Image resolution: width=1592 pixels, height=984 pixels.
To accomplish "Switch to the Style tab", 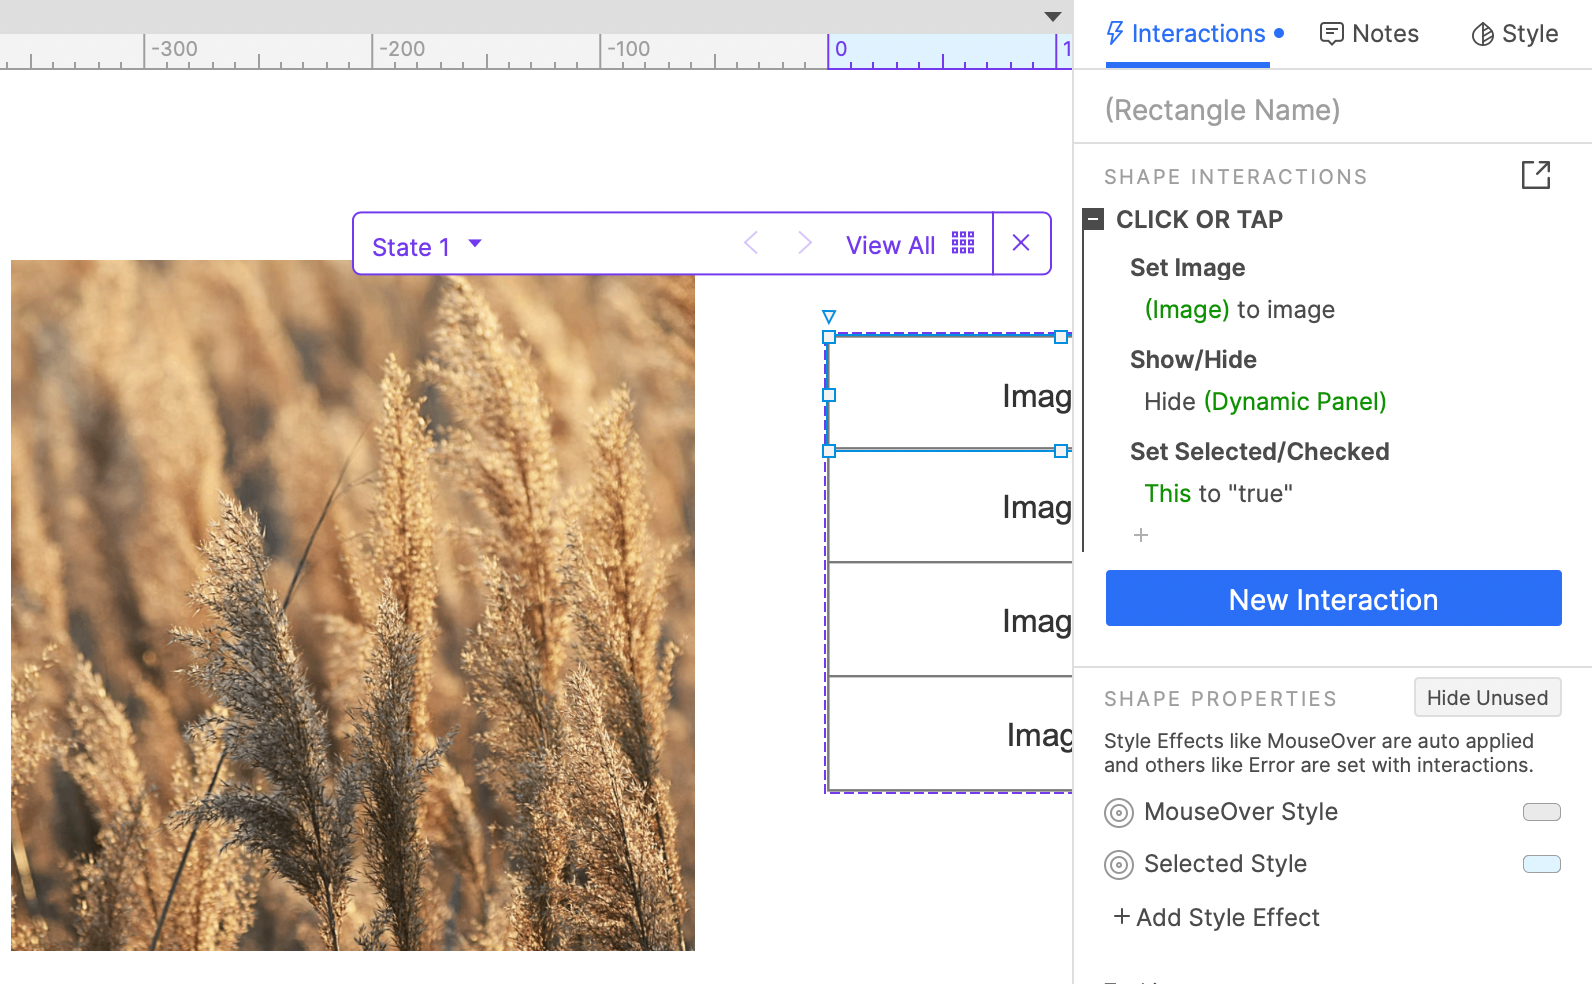I will [x=1514, y=34].
